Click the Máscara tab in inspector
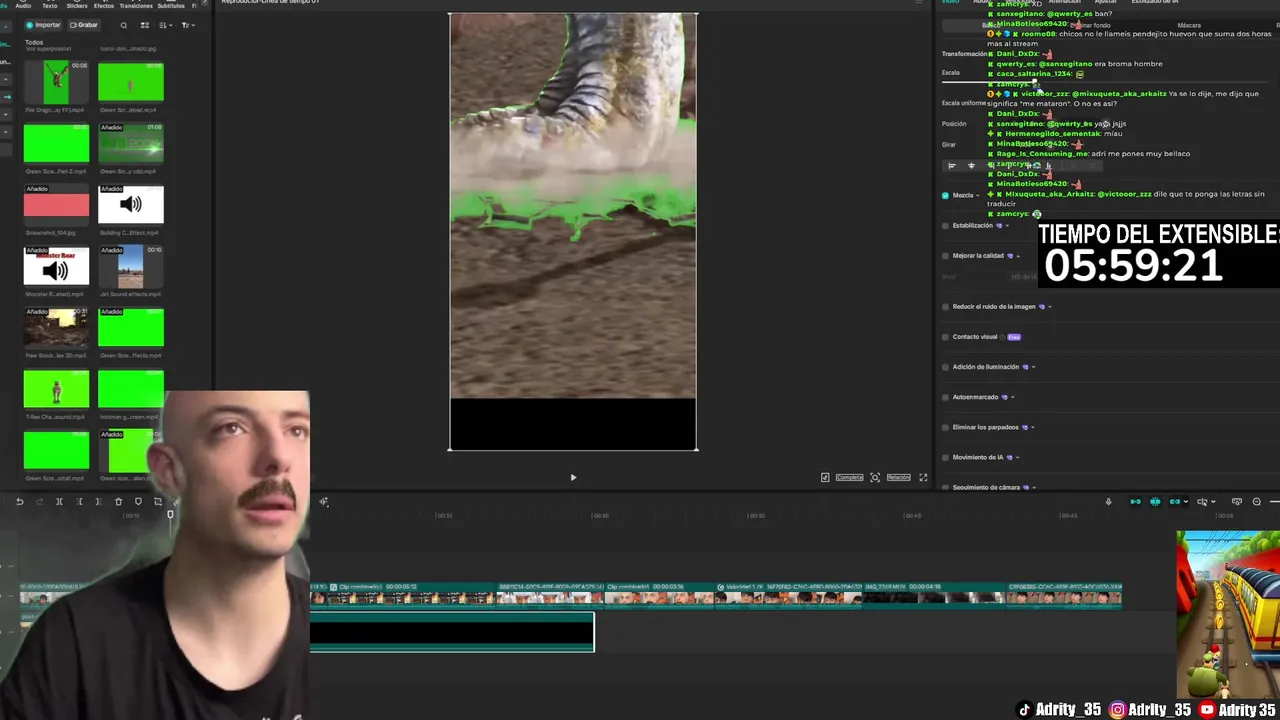 (x=1189, y=25)
